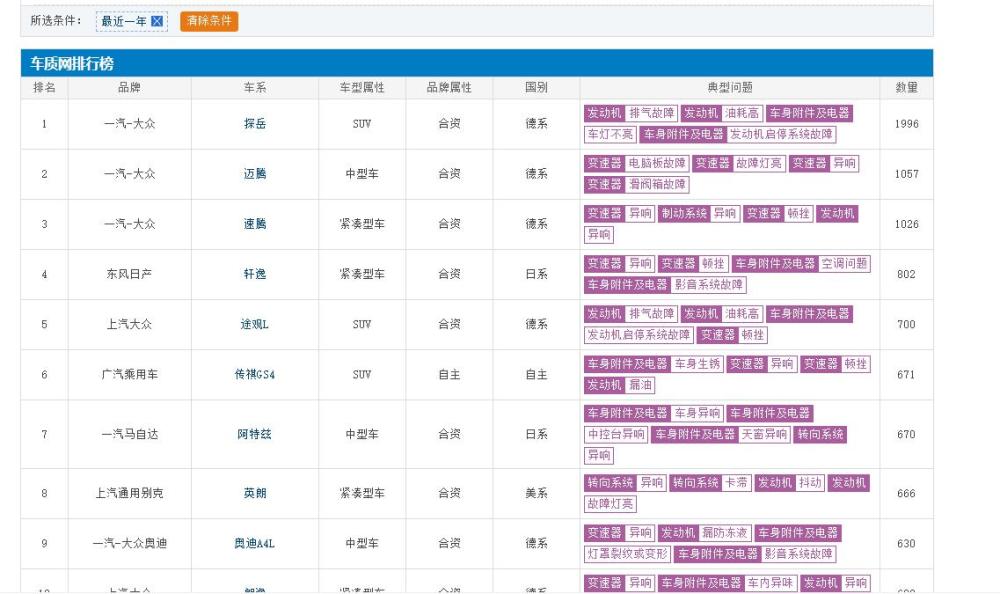Open the 迈腾 car series link

click(x=254, y=174)
